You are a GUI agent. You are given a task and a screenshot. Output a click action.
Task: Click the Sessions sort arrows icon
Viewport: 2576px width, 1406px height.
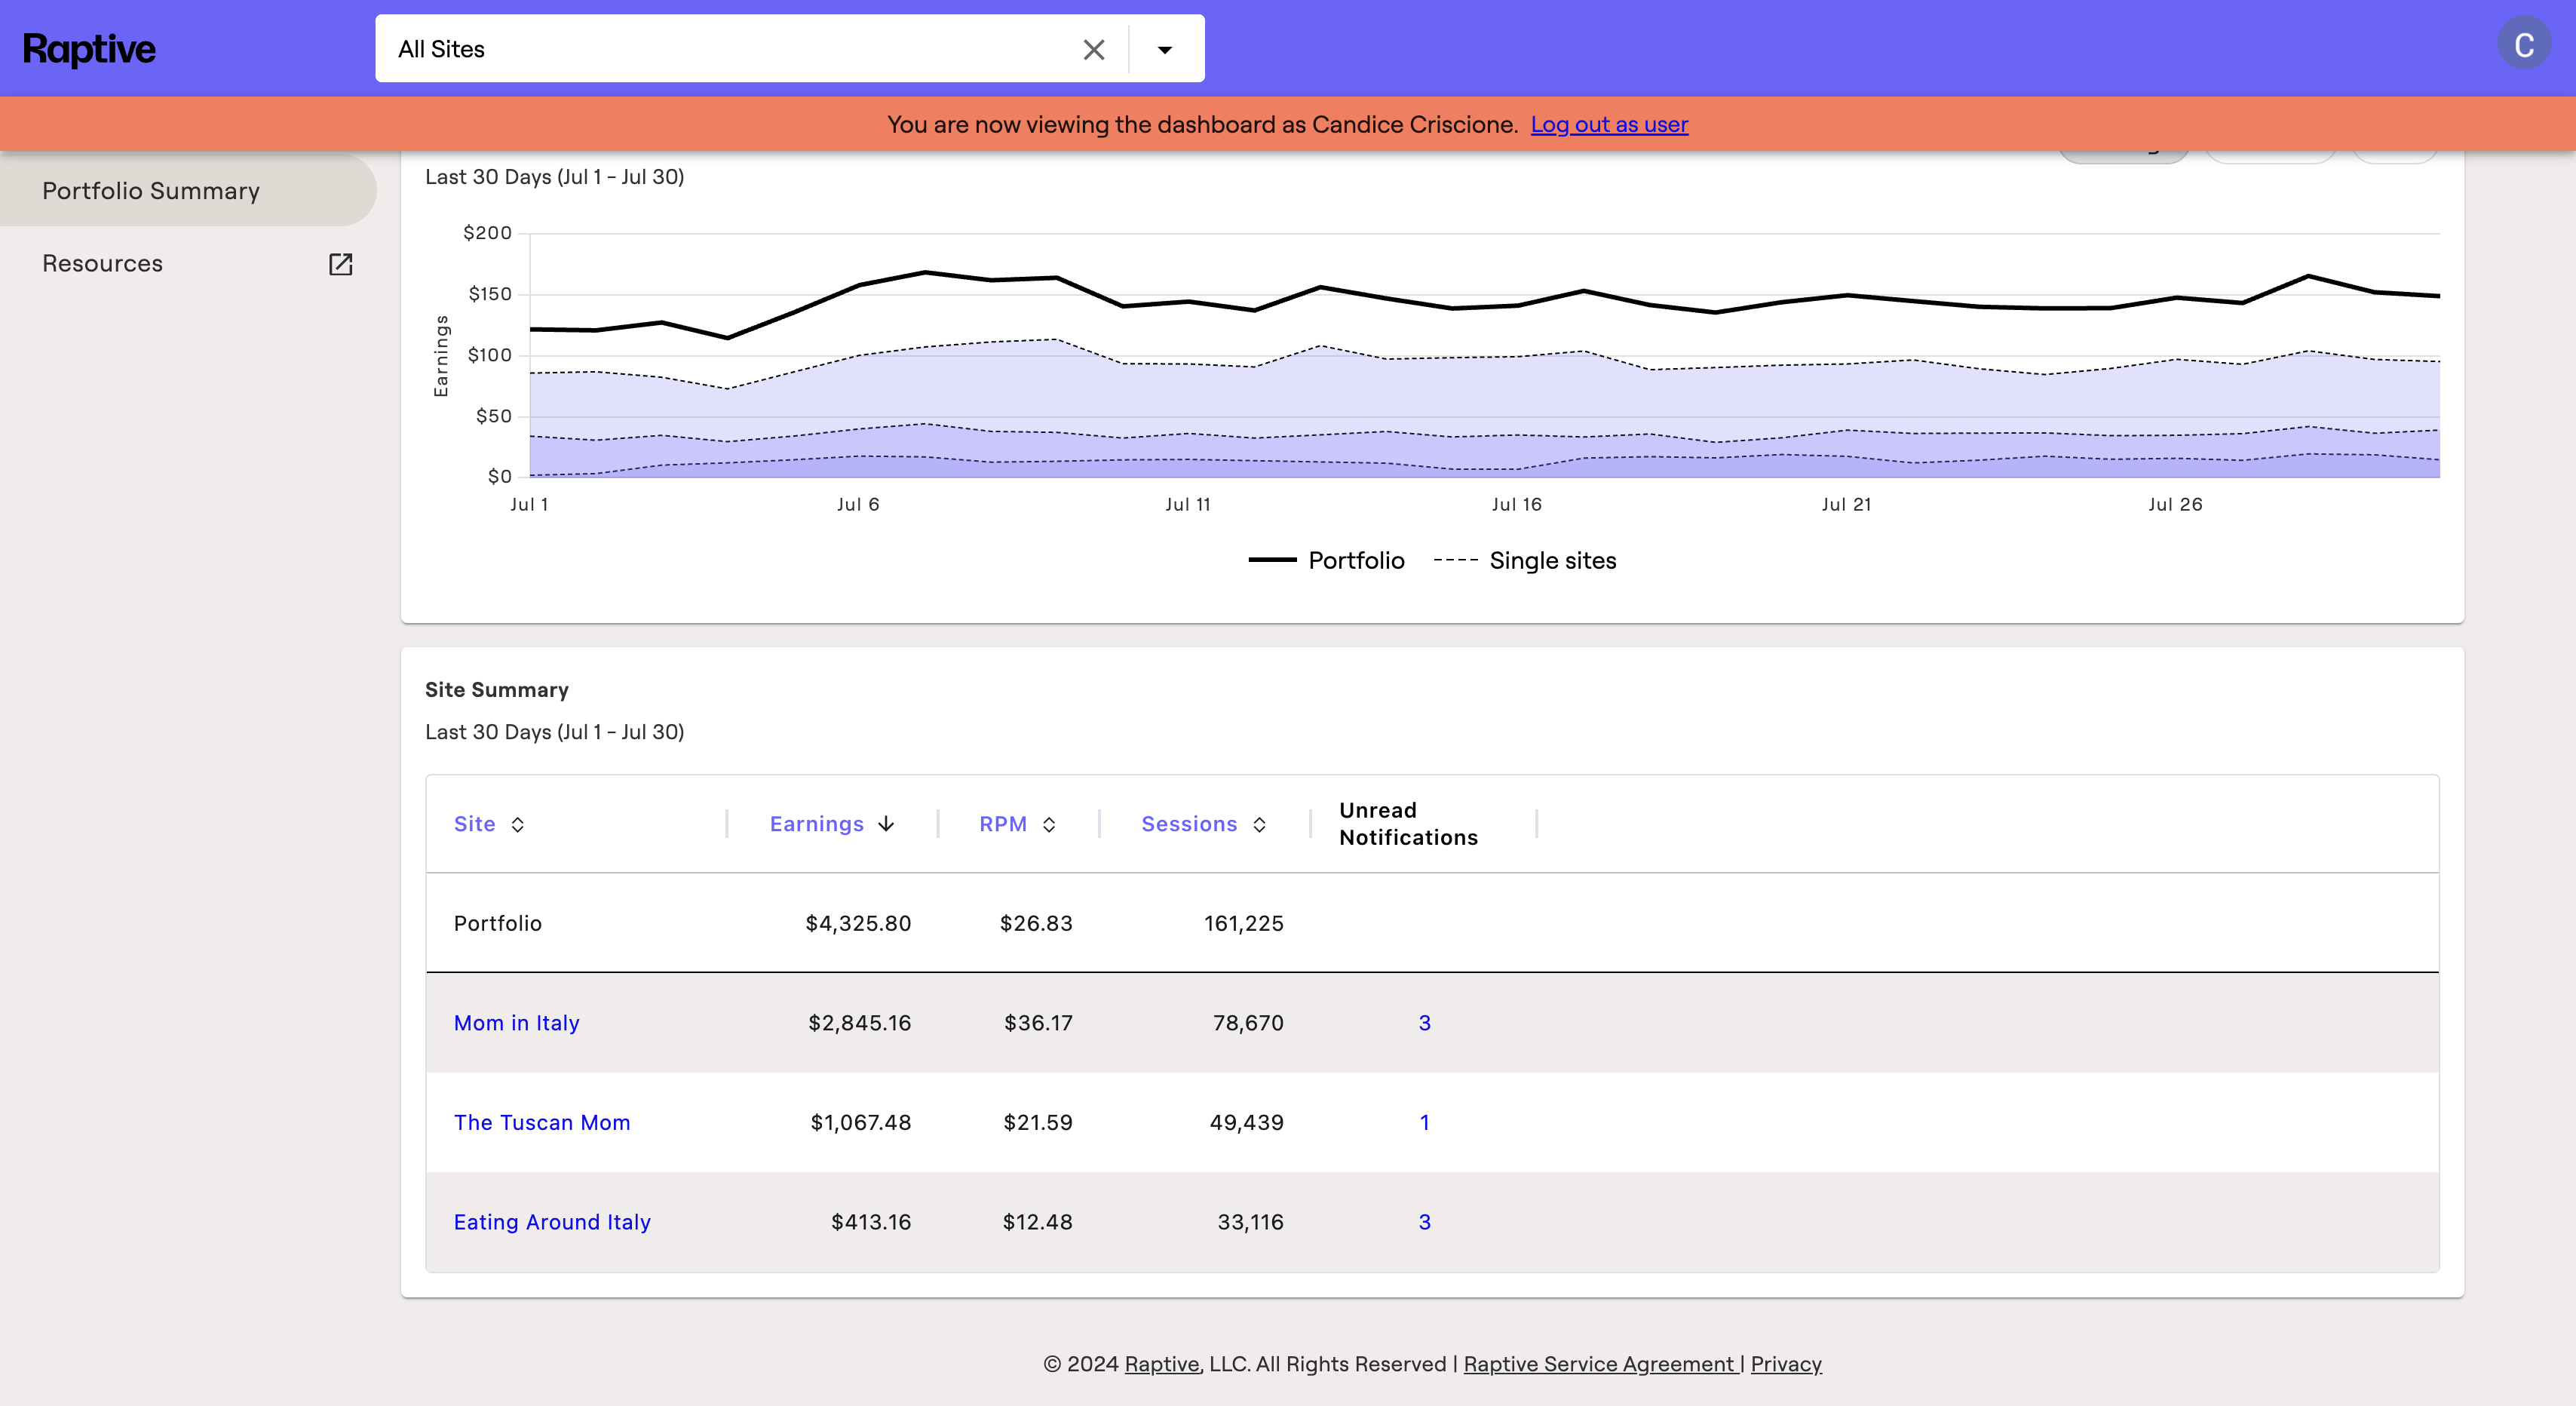tap(1259, 824)
